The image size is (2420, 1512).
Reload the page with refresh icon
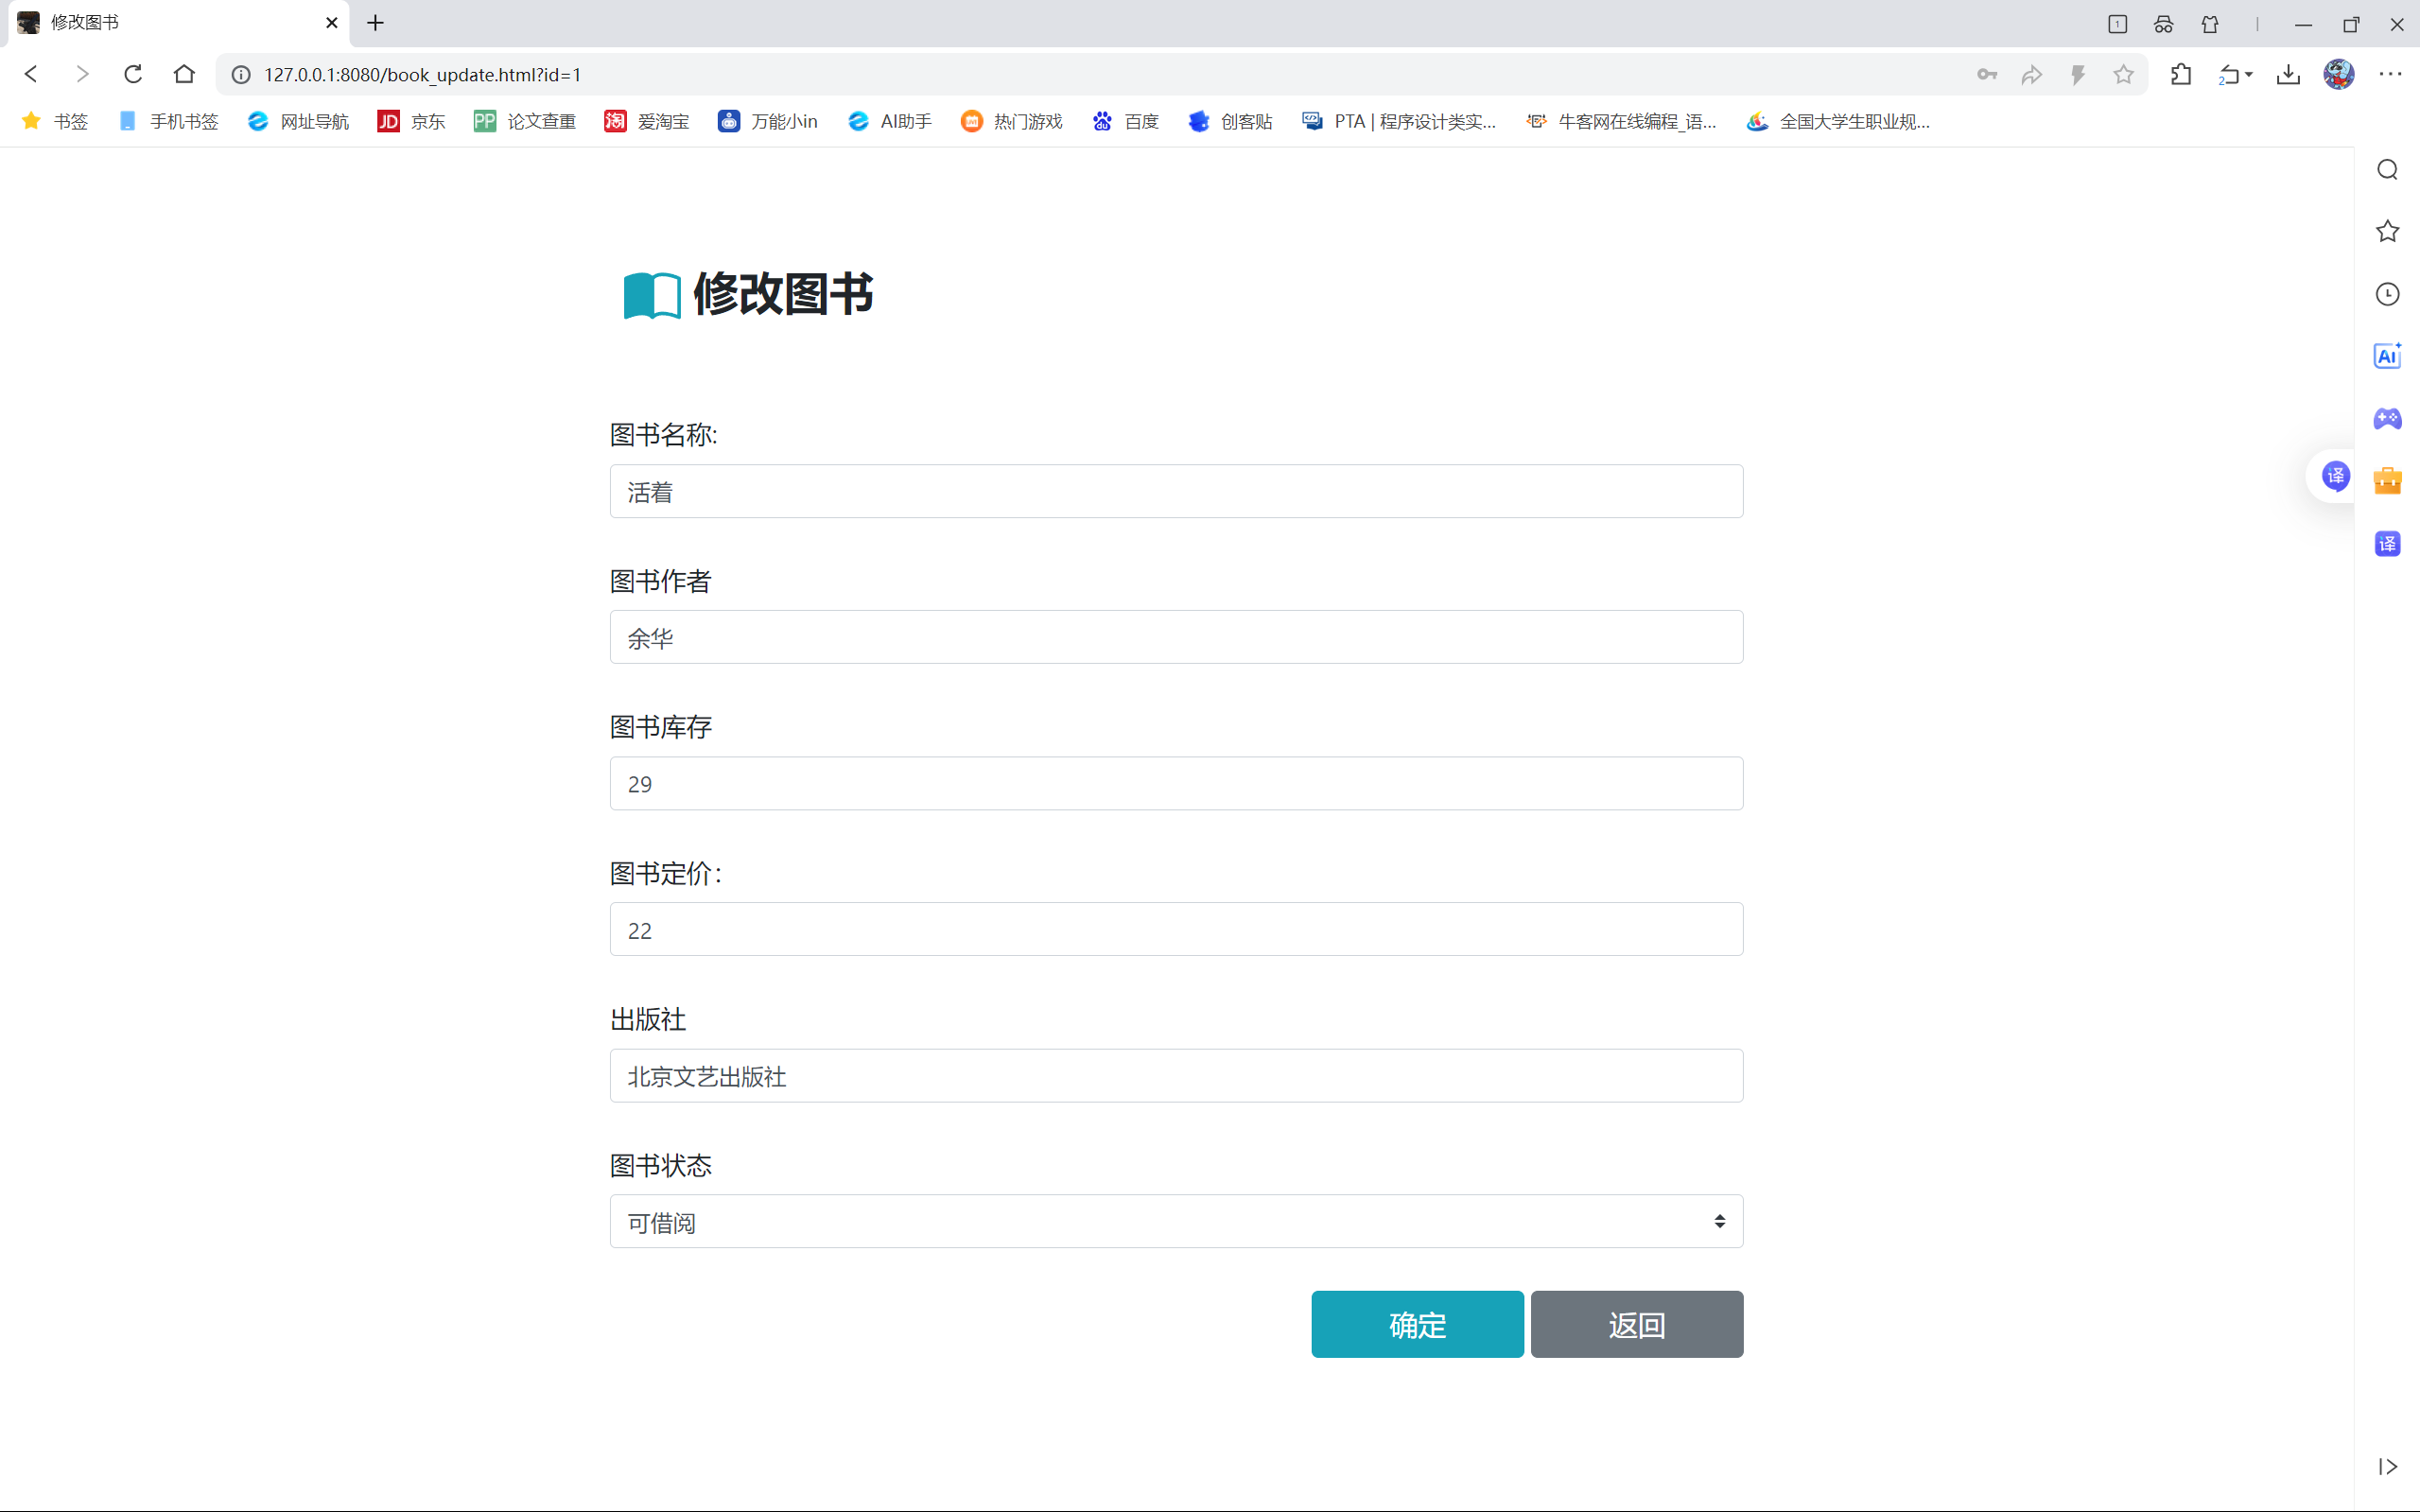(x=133, y=75)
